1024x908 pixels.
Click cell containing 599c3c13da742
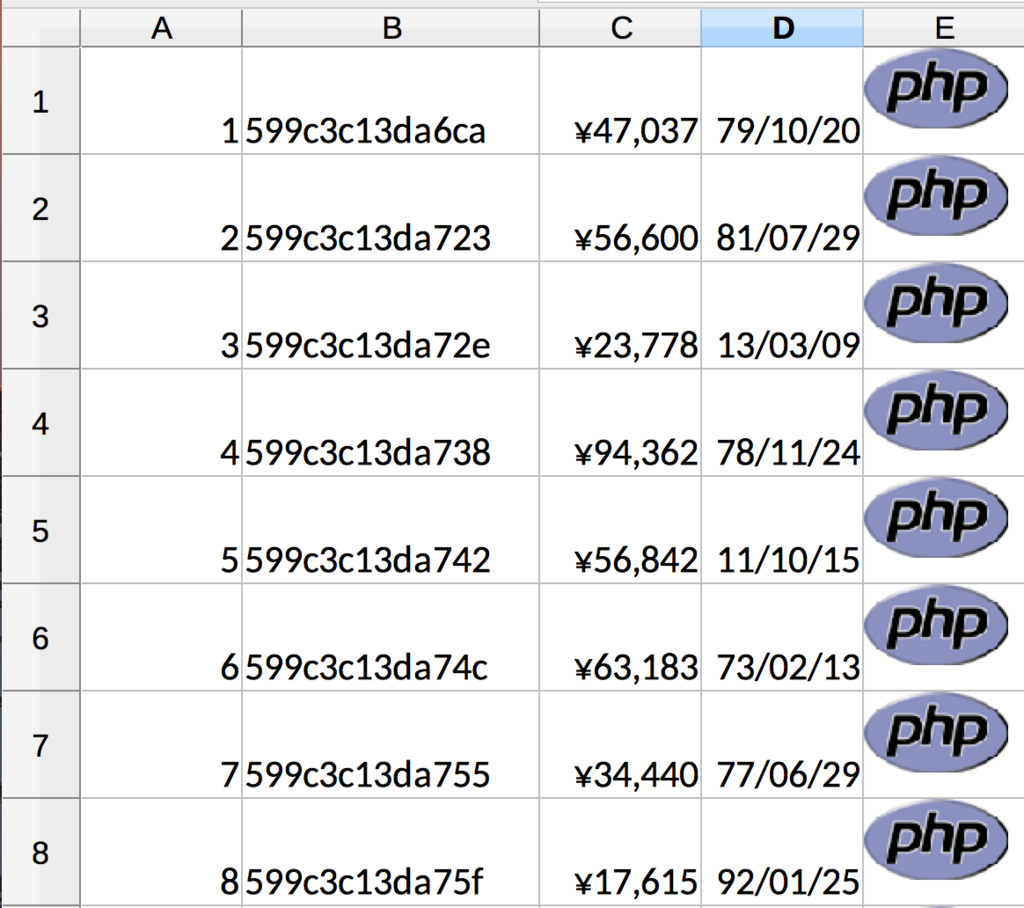[x=391, y=530]
